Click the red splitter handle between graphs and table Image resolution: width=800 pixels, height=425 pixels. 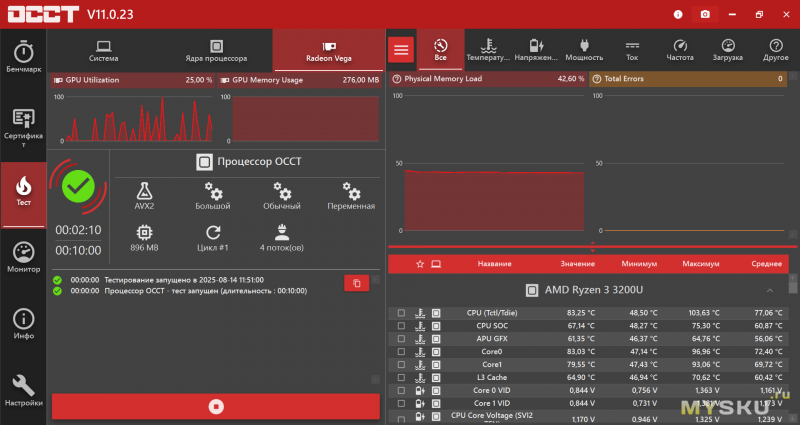click(x=592, y=247)
